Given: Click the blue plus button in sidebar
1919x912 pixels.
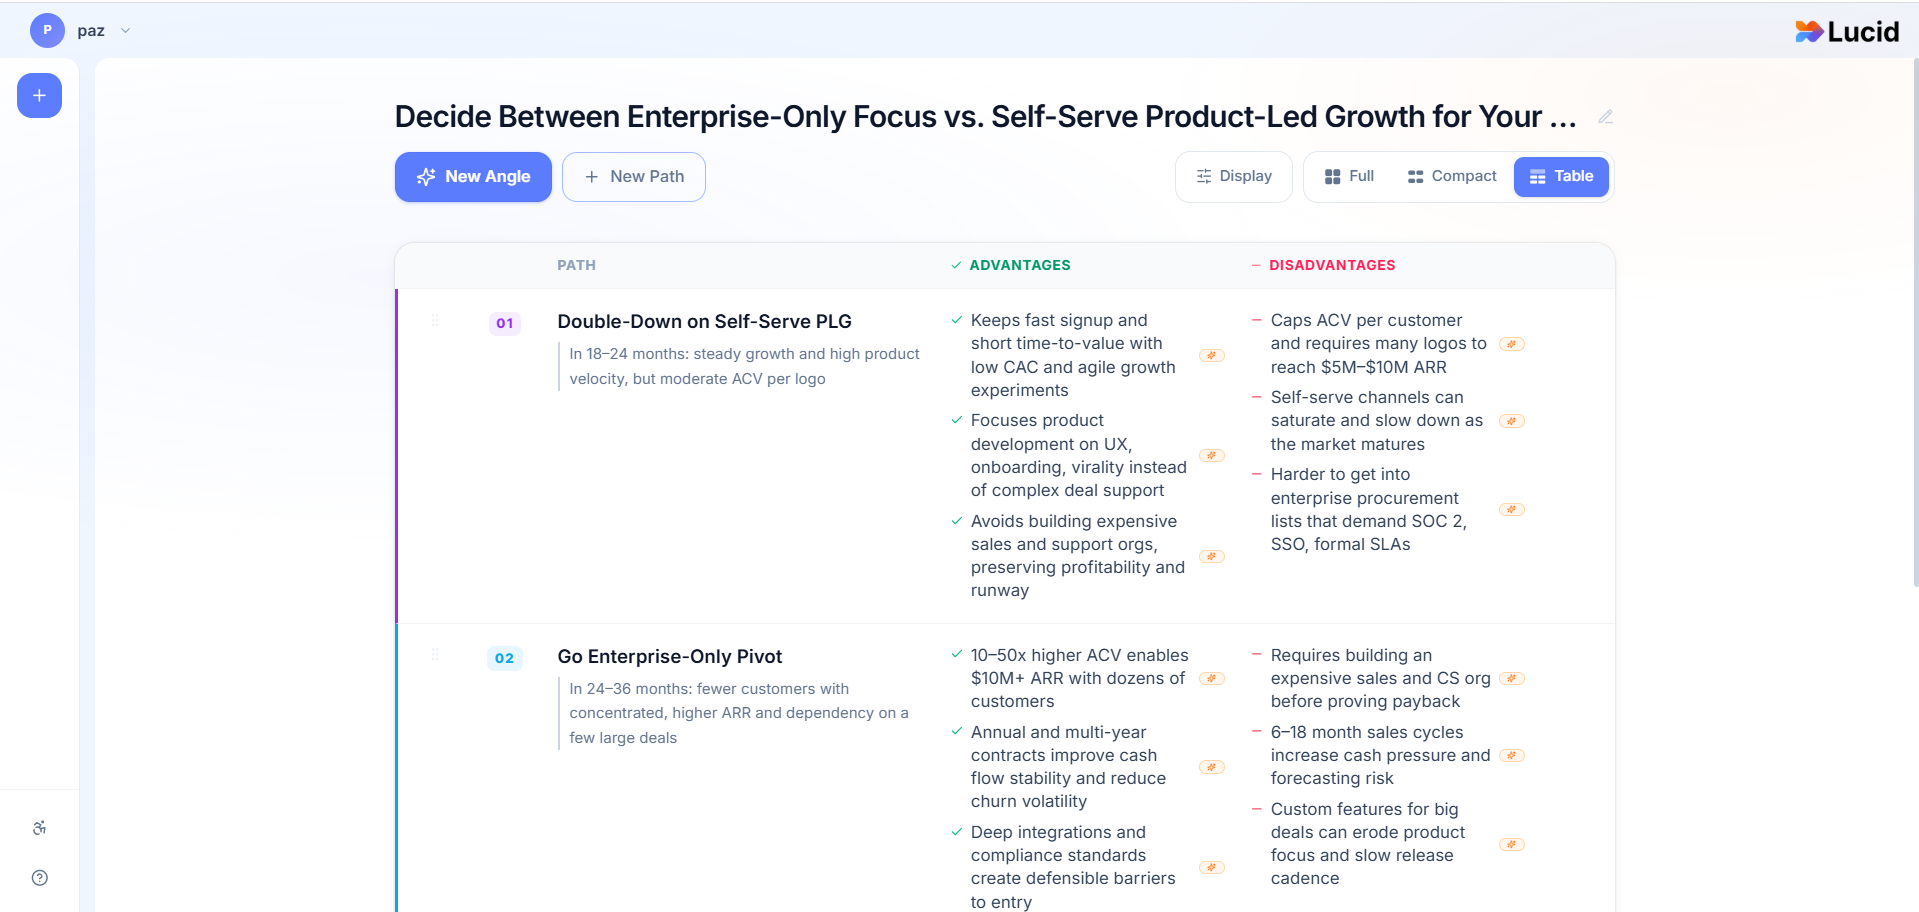Looking at the screenshot, I should pos(39,96).
